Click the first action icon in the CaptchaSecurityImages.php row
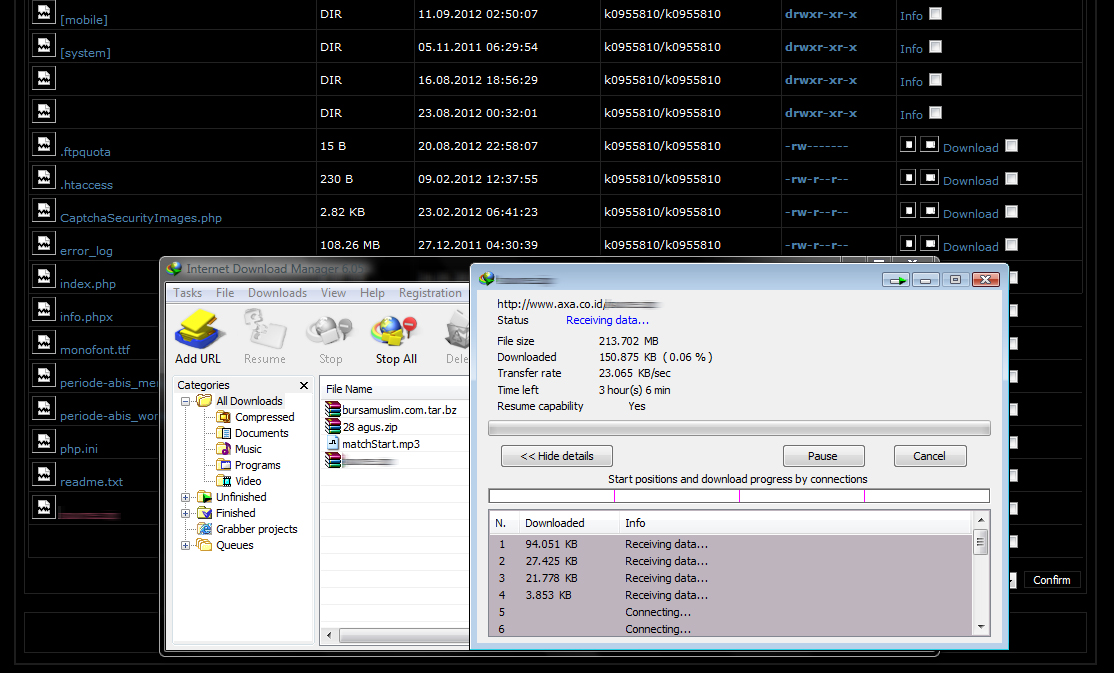This screenshot has width=1114, height=673. [x=908, y=211]
